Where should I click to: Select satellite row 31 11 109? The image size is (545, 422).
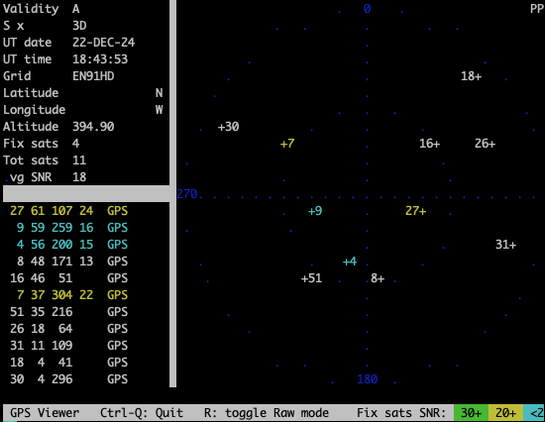tap(69, 346)
